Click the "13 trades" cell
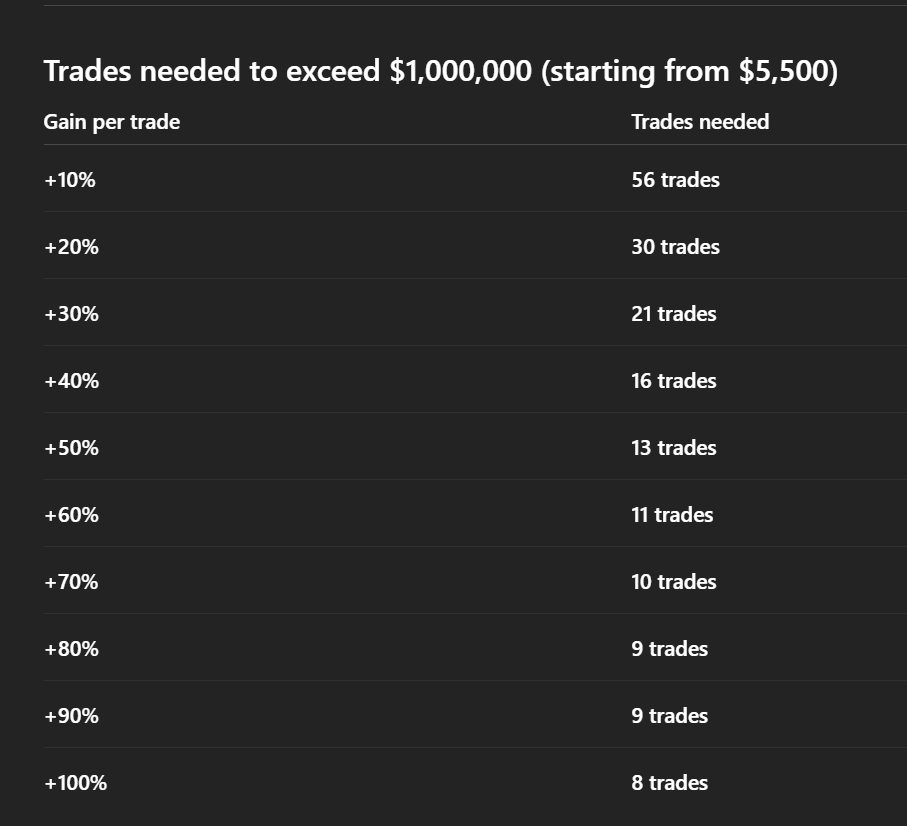Image resolution: width=907 pixels, height=826 pixels. pos(674,448)
